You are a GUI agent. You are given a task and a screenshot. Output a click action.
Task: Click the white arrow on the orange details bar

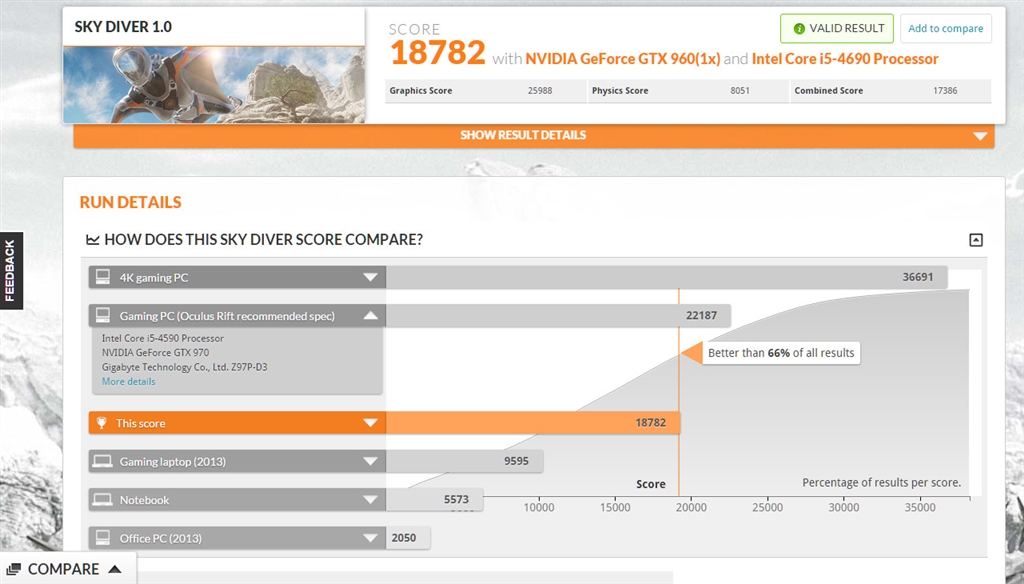pos(980,136)
